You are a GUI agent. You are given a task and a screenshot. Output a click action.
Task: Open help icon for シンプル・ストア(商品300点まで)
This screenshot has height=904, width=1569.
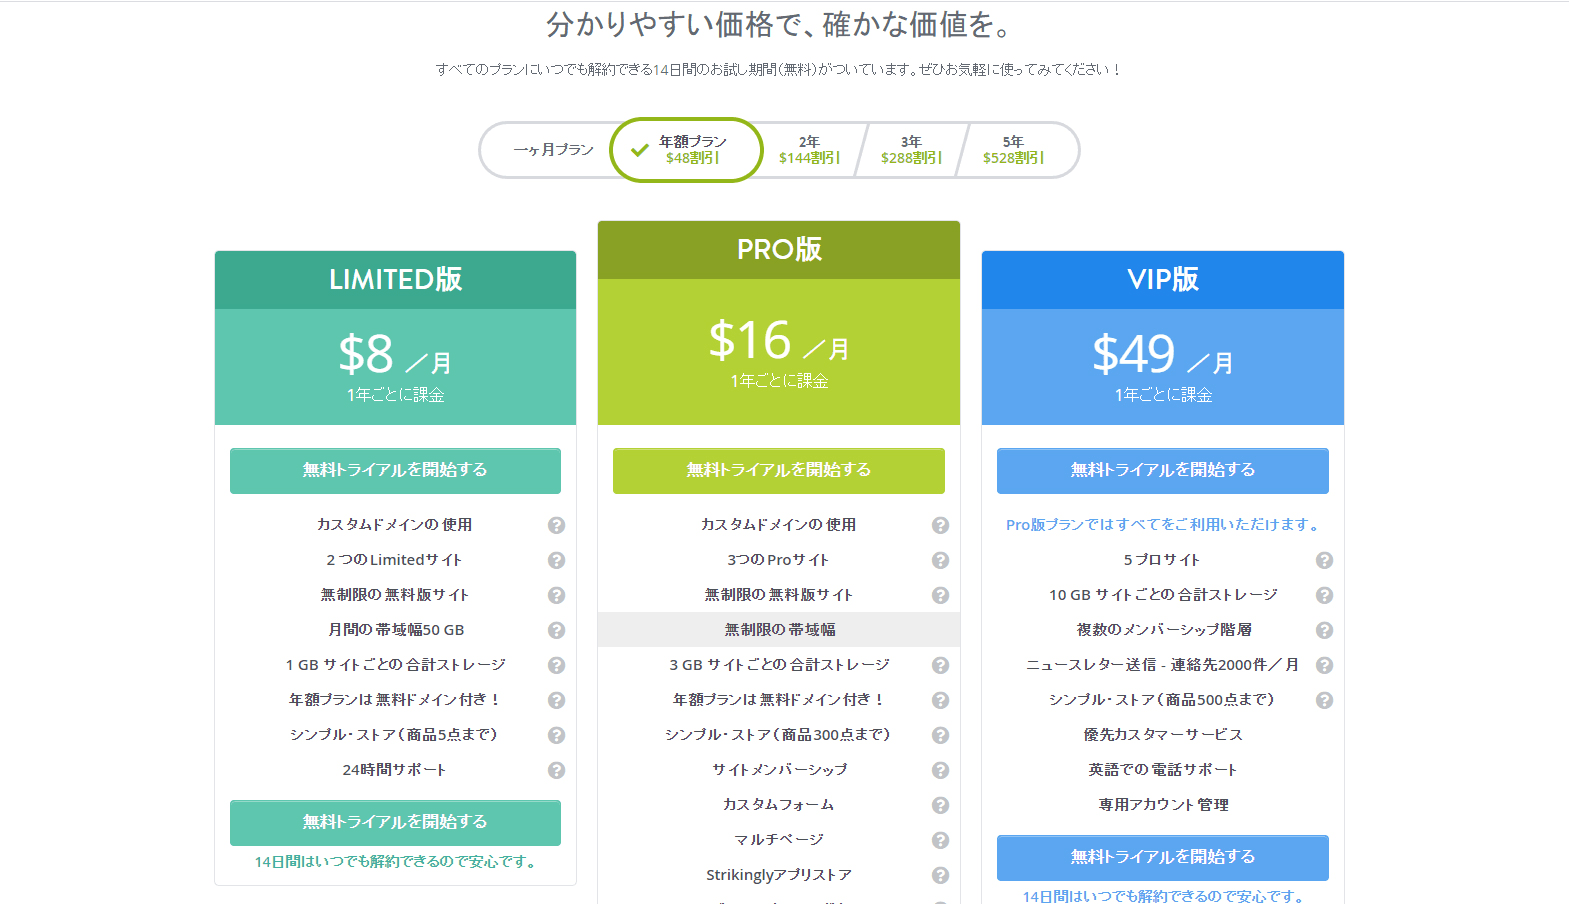[x=940, y=735]
